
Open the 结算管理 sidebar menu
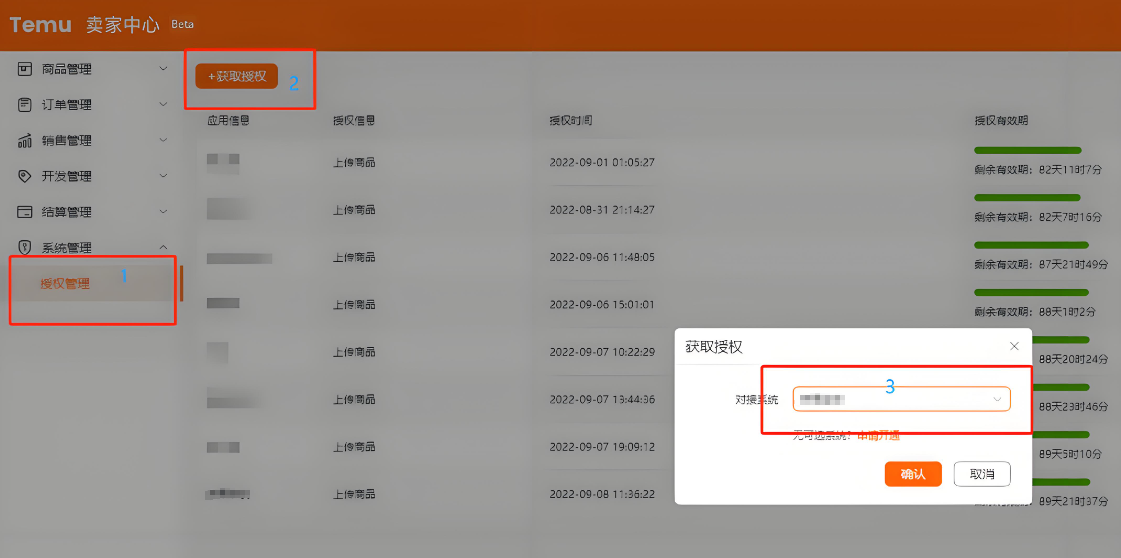click(x=67, y=212)
